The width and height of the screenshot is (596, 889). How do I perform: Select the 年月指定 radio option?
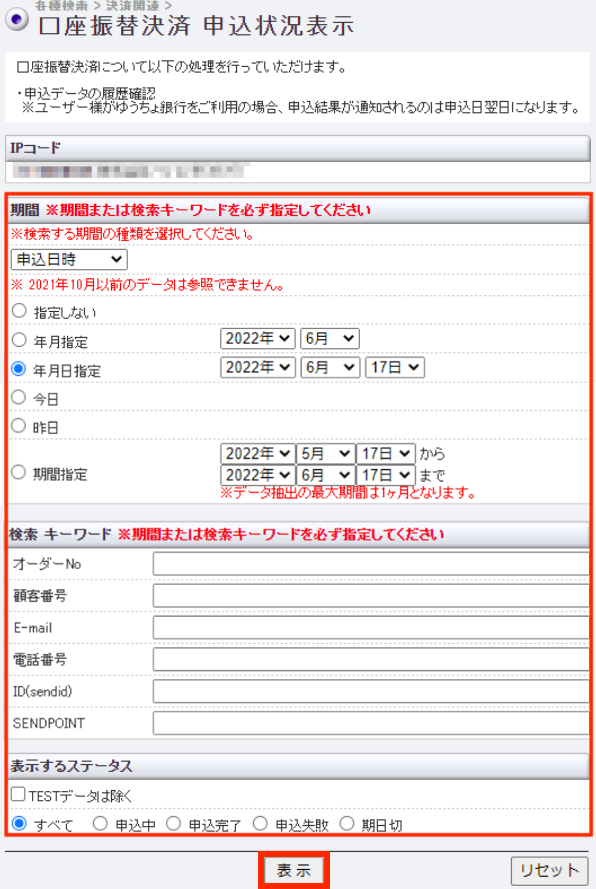tap(19, 340)
